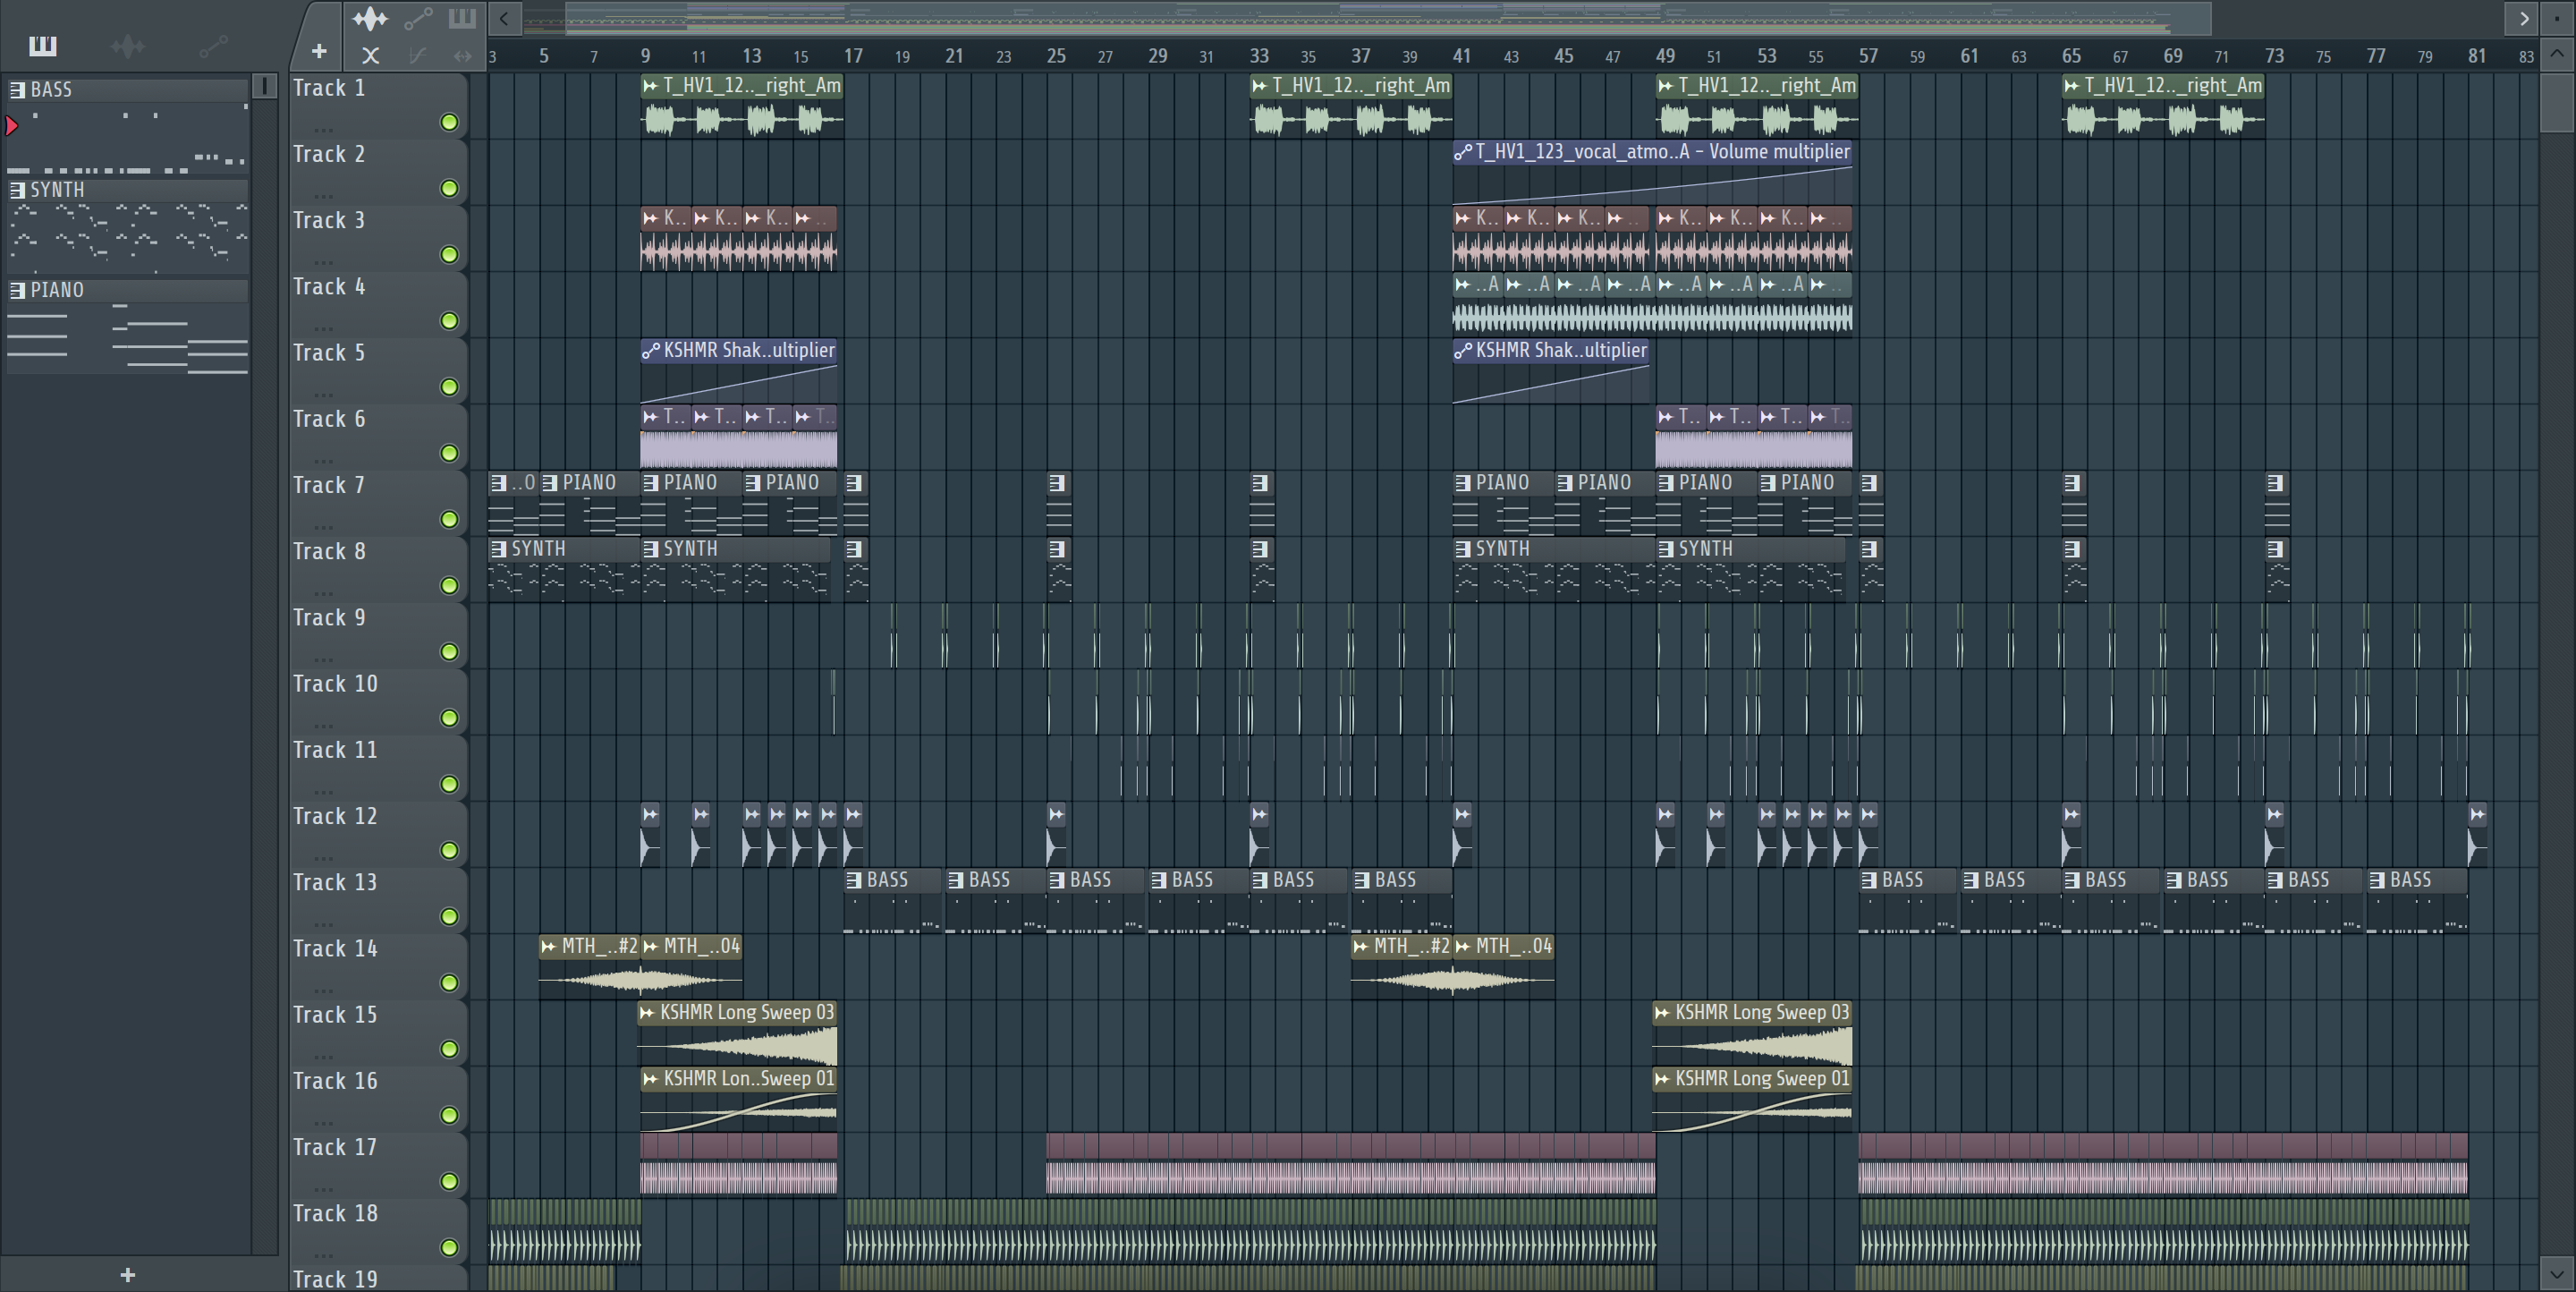Click the crossfade X icon in toolbar

click(370, 56)
